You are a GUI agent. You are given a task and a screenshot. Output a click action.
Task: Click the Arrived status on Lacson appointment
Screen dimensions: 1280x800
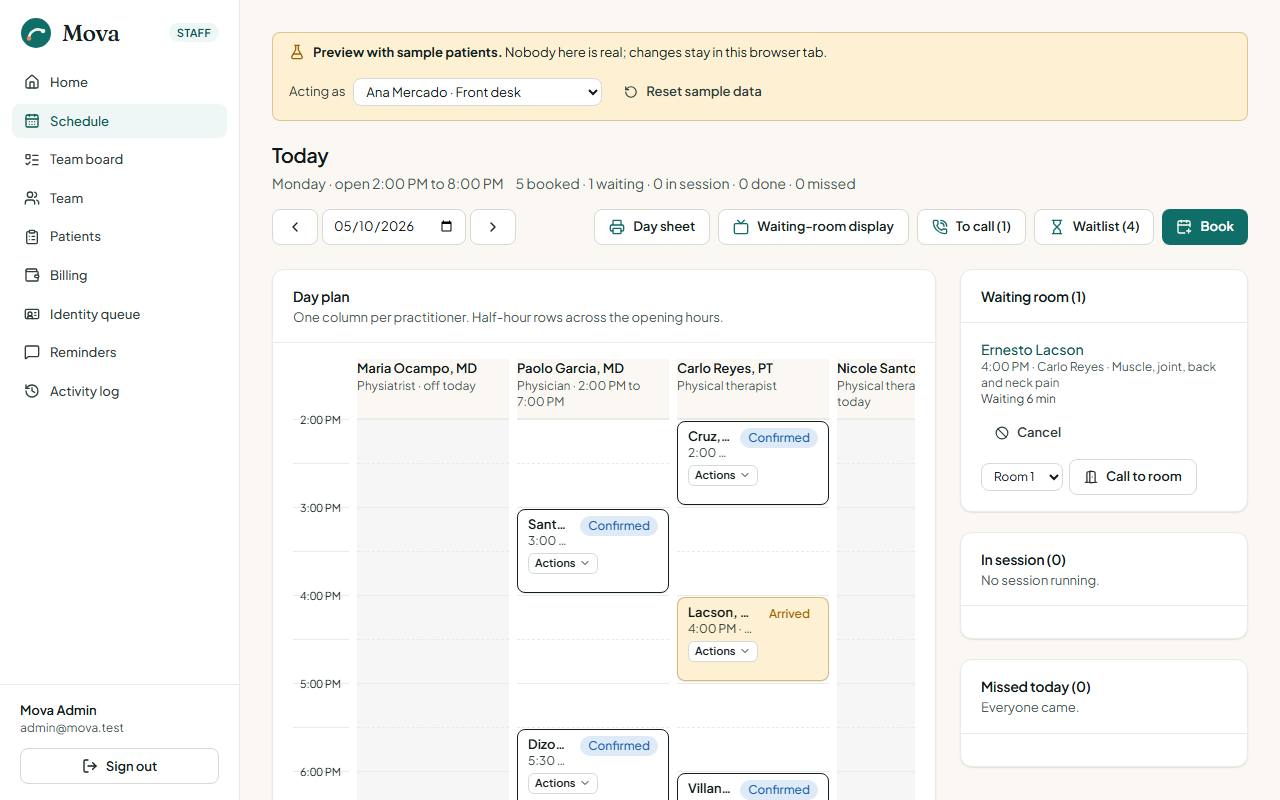(789, 614)
